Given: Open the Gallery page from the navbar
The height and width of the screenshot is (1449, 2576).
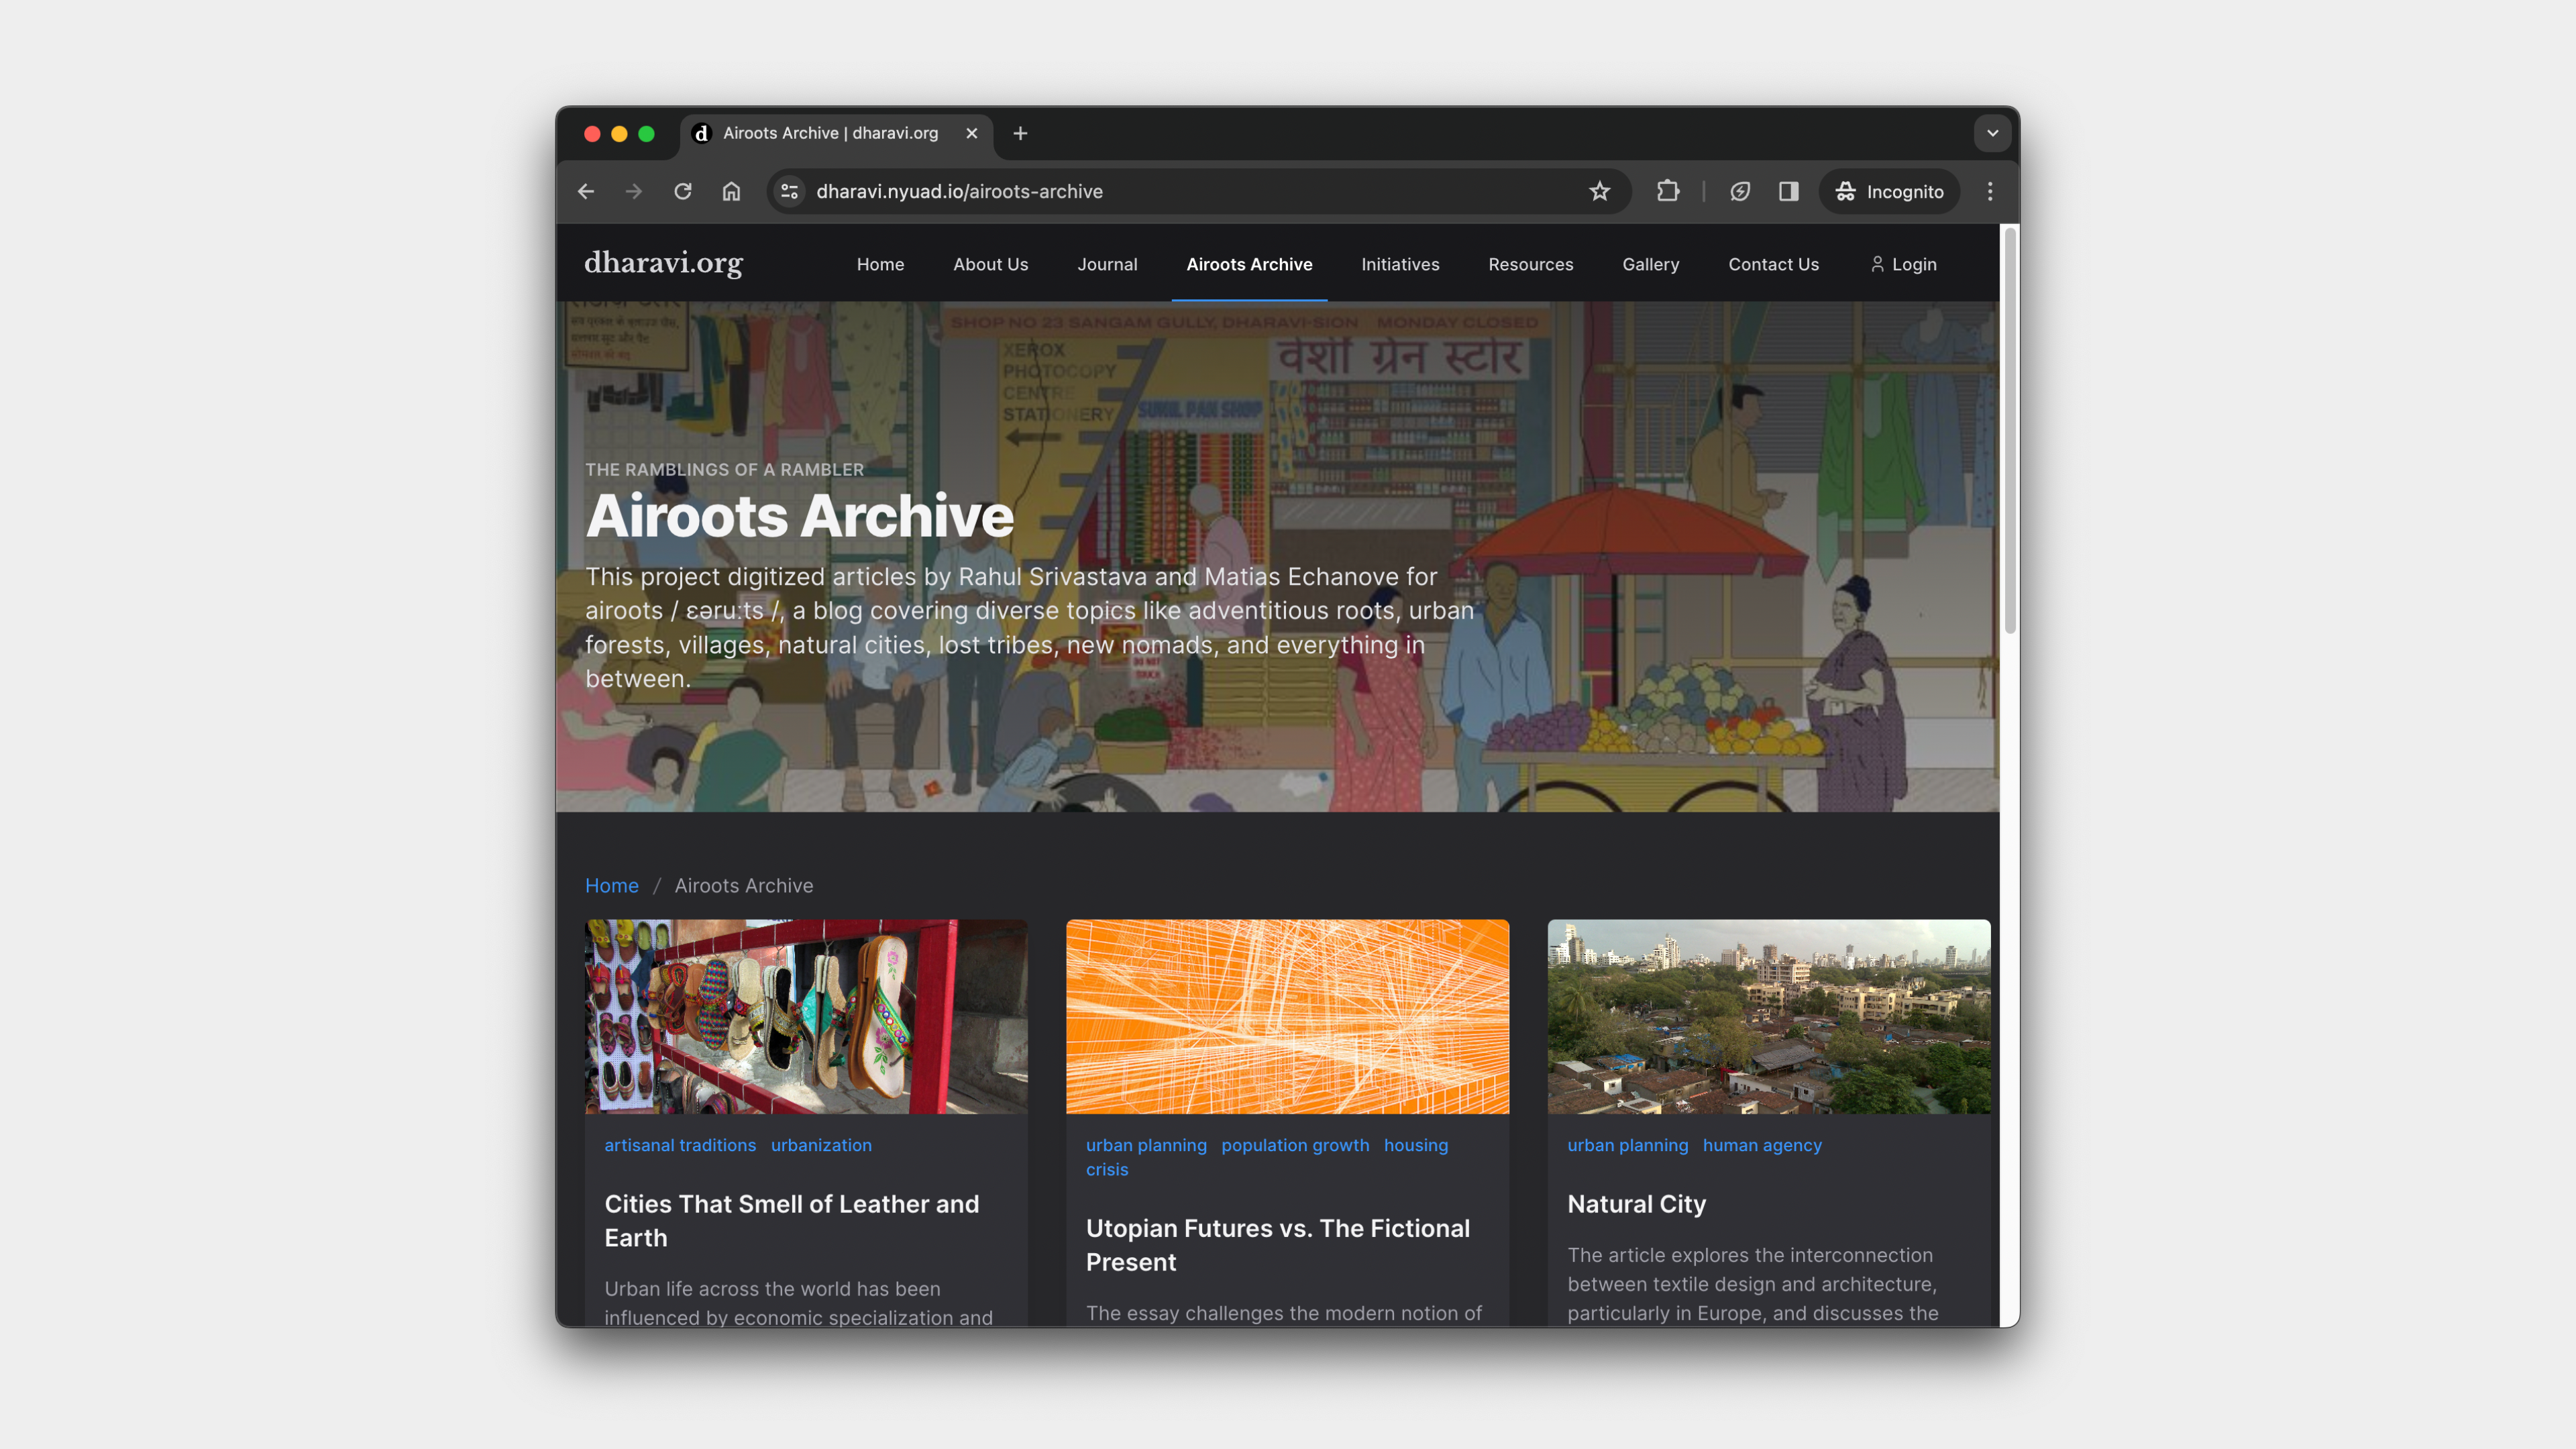Looking at the screenshot, I should click(1650, 264).
